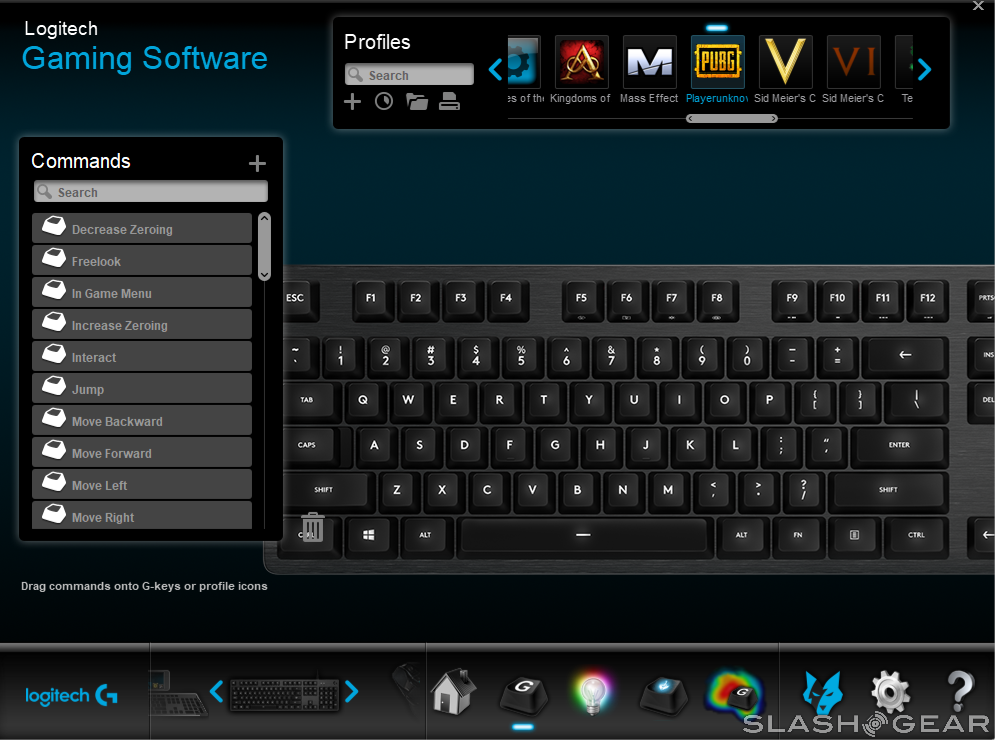Screen dimensions: 995x740
Task: Click the profiles horizontal scrollbar thumb
Action: click(x=732, y=119)
